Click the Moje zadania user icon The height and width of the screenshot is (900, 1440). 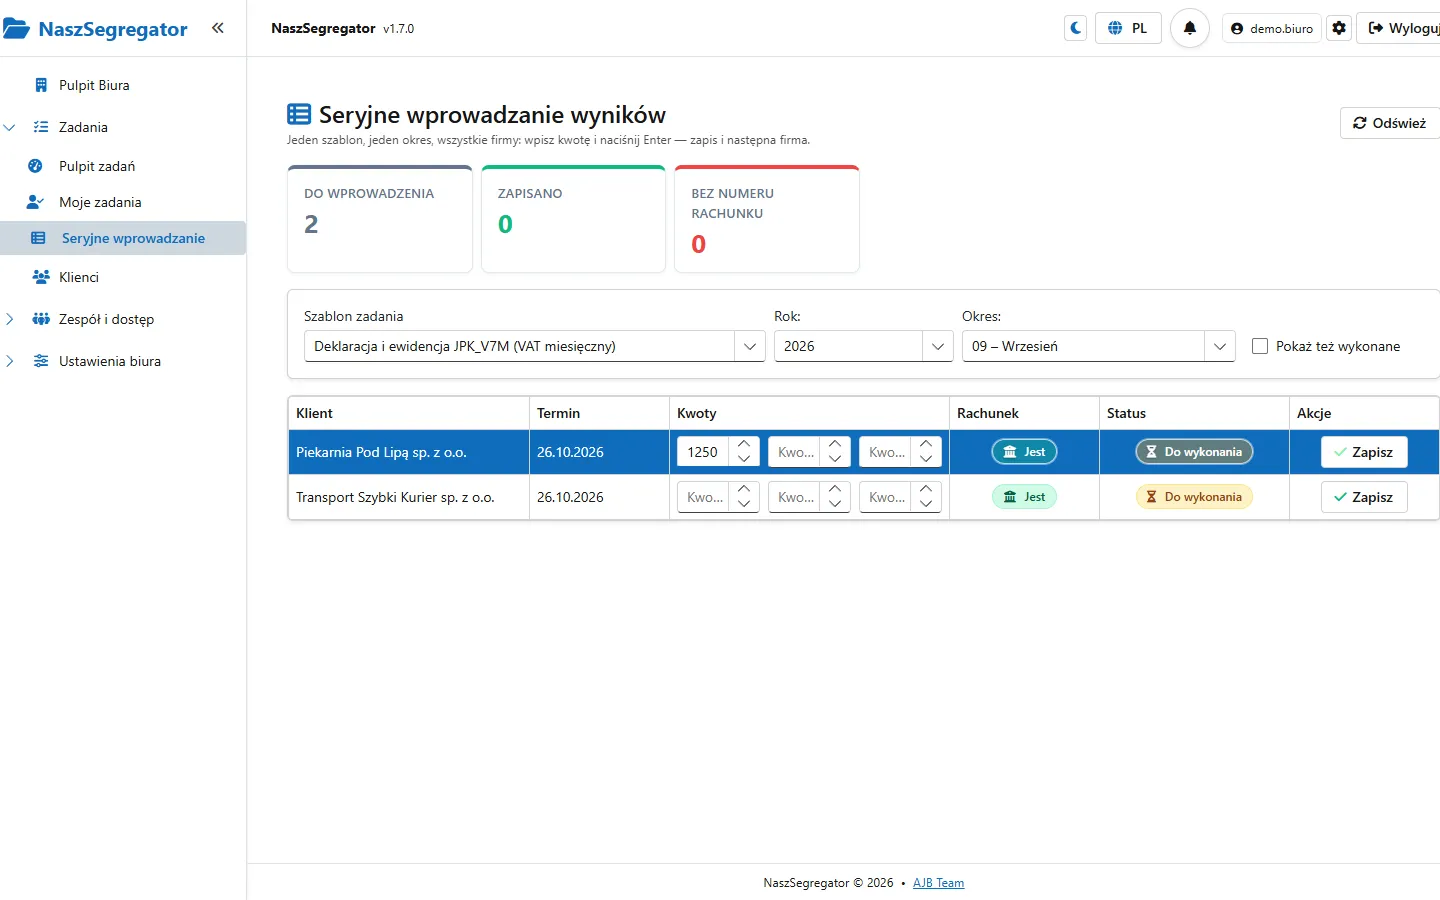(x=36, y=202)
